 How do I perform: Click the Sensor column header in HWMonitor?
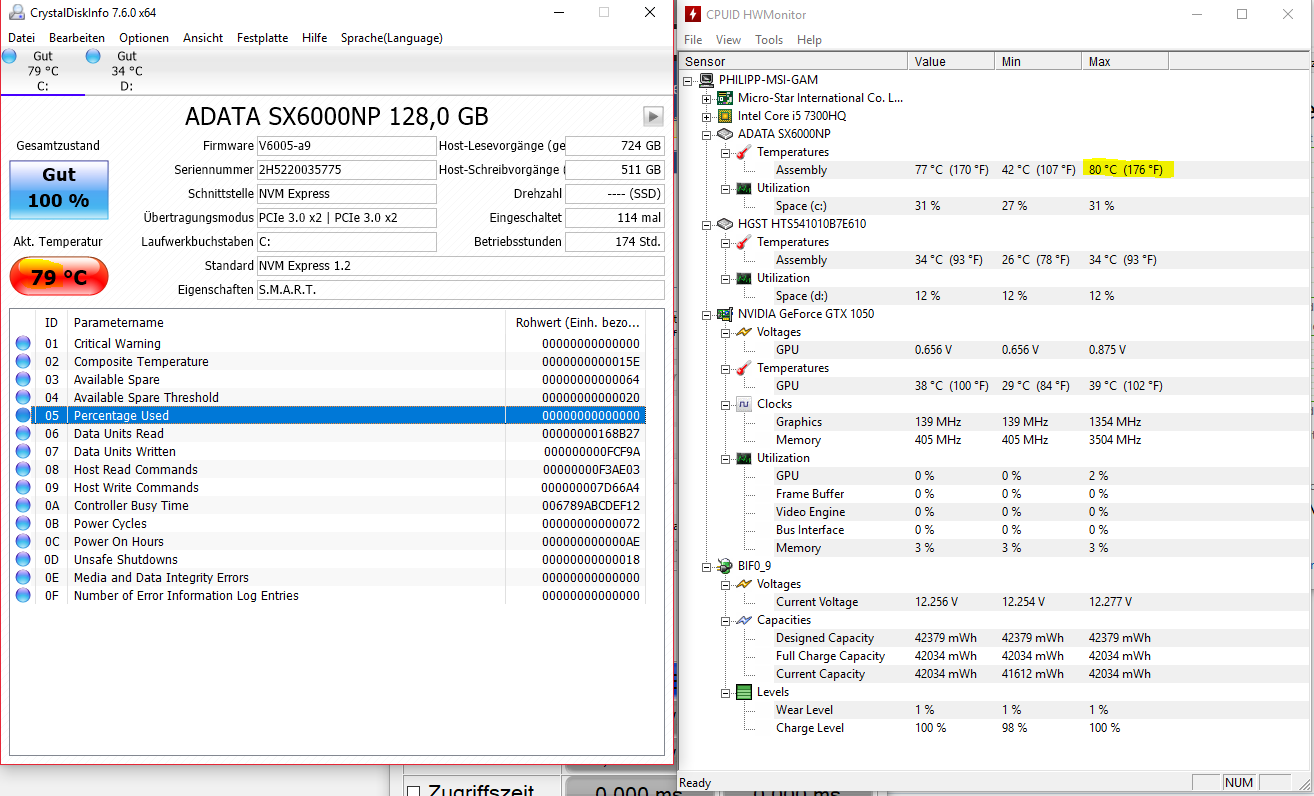coord(795,62)
